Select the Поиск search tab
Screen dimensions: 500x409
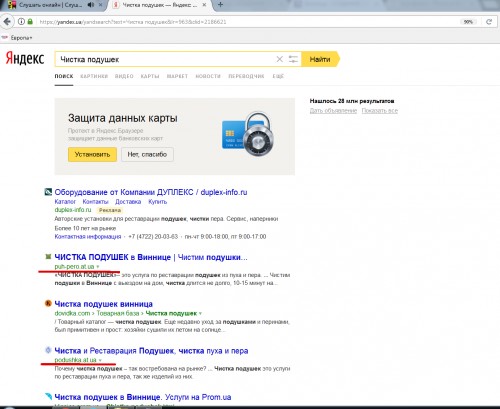64,76
